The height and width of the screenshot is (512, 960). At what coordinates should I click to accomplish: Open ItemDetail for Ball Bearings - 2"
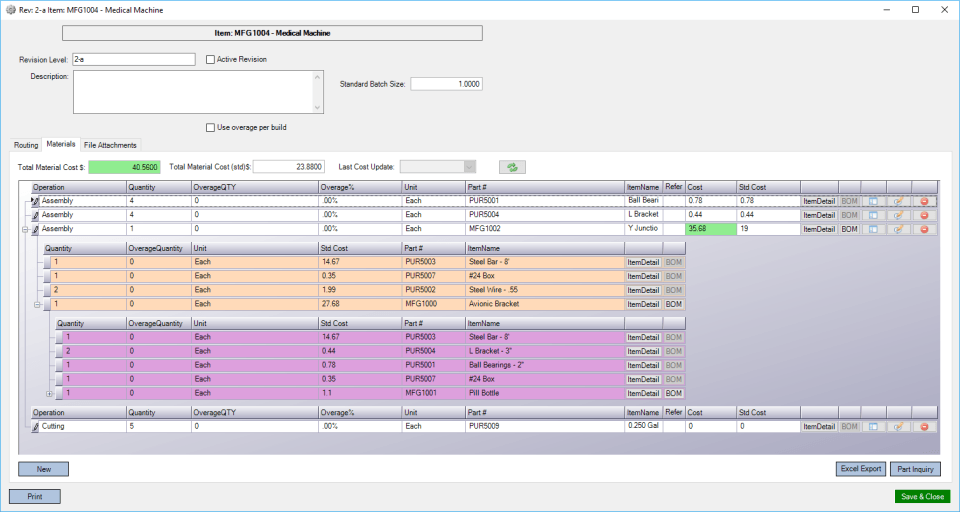point(643,365)
